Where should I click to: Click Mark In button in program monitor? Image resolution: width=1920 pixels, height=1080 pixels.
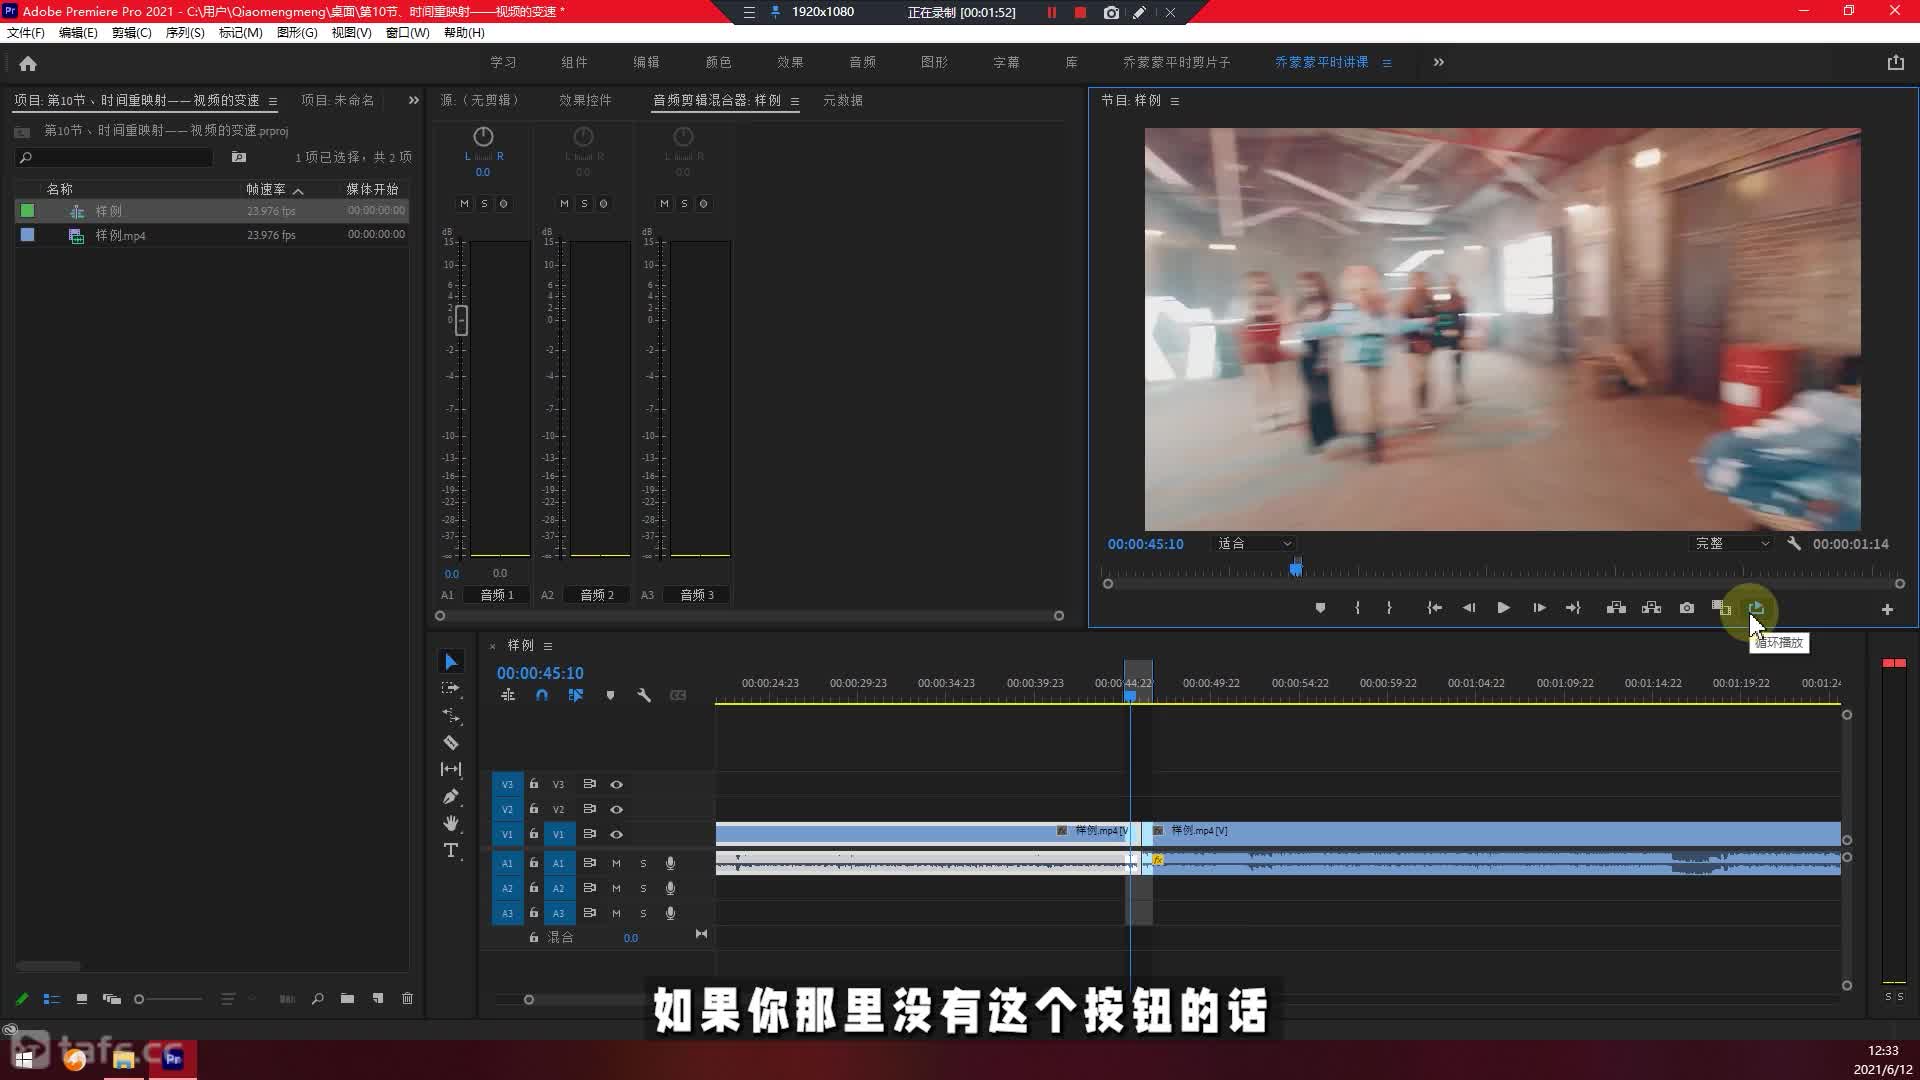click(x=1357, y=608)
